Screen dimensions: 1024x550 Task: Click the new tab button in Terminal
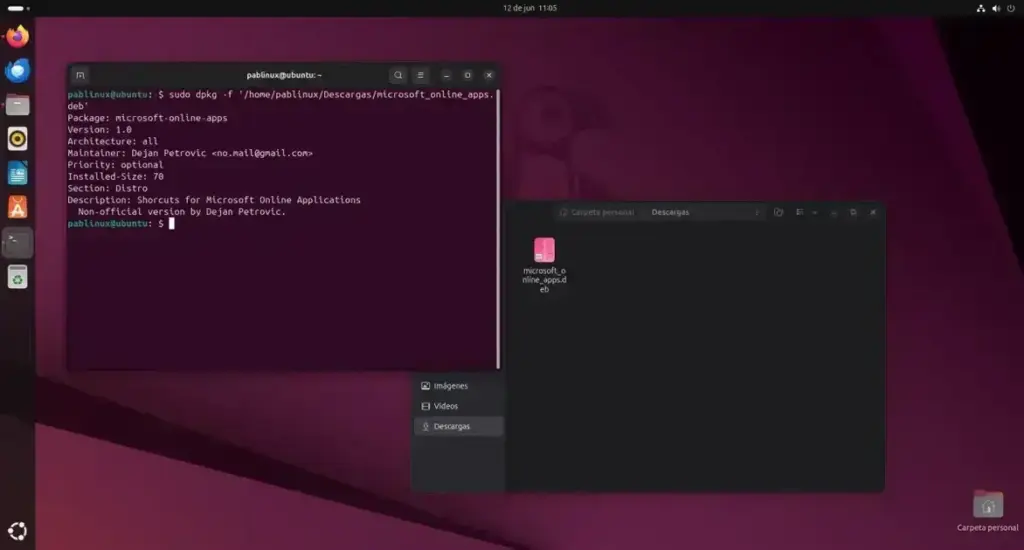point(80,75)
